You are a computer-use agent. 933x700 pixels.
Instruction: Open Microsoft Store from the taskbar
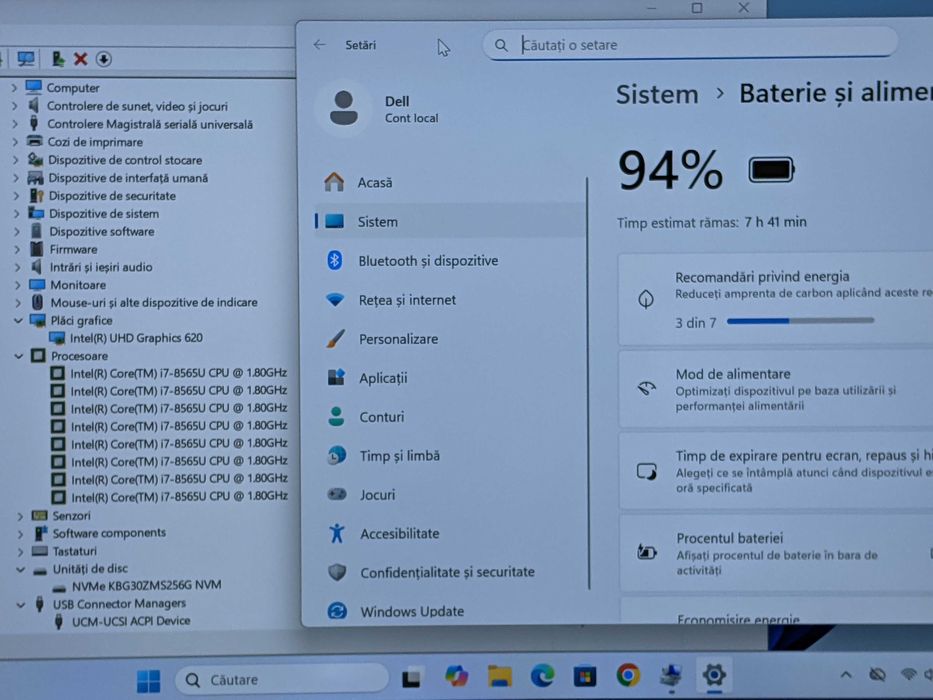(585, 676)
